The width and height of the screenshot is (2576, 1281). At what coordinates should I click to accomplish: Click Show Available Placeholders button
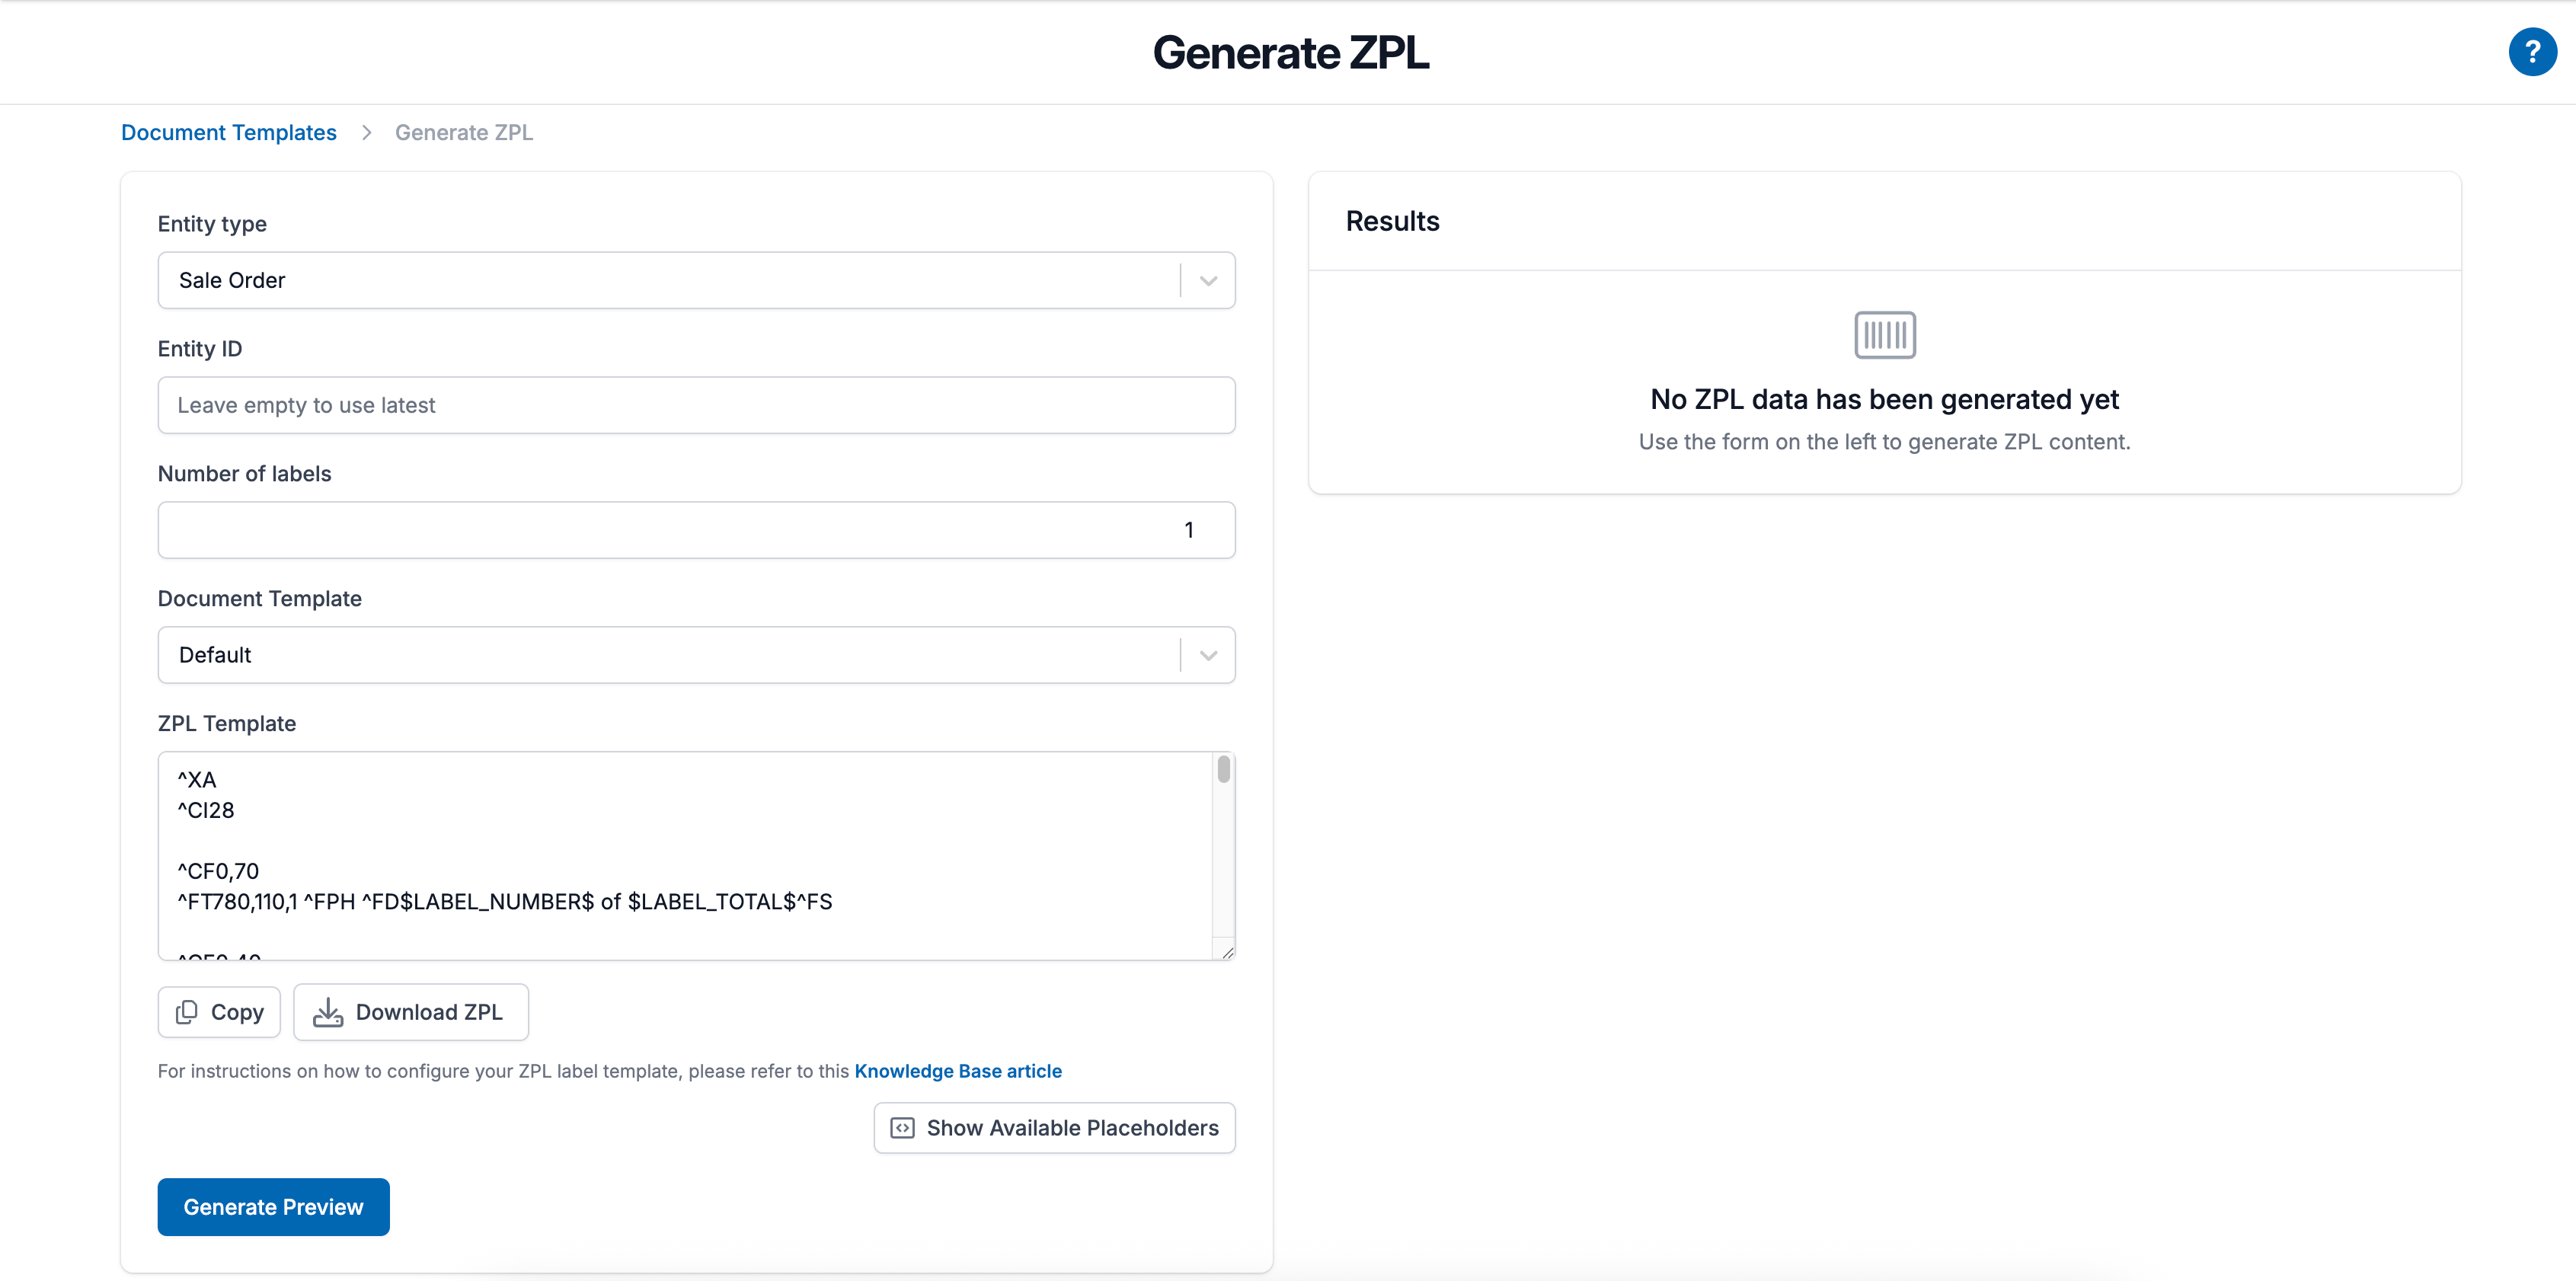(x=1053, y=1127)
